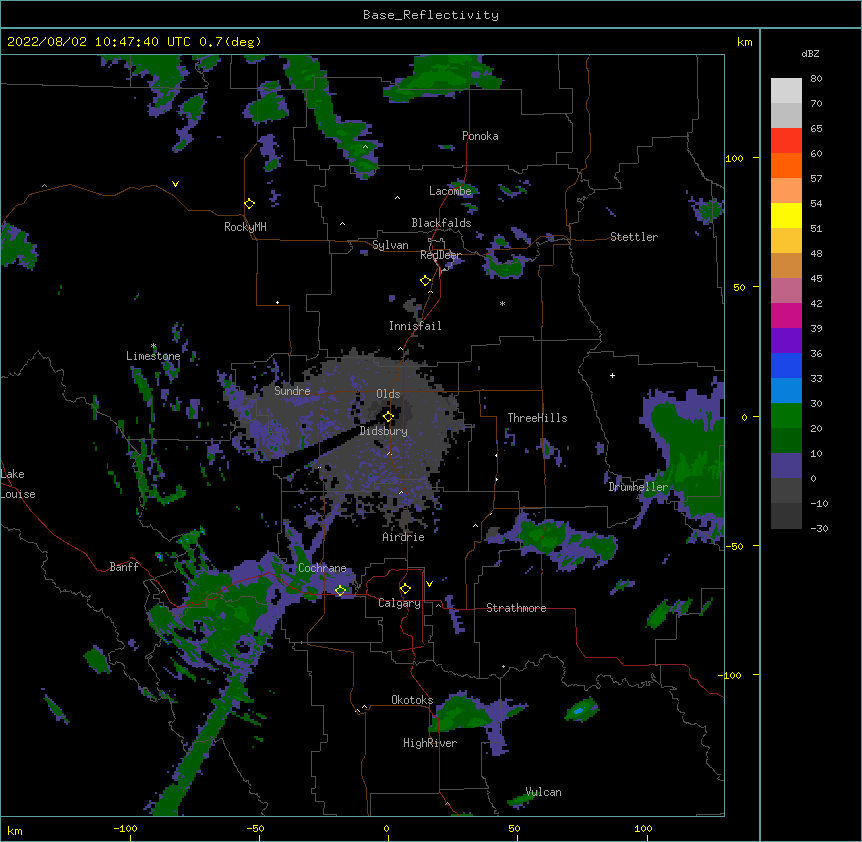Click the RedDeer city label

coord(440,255)
